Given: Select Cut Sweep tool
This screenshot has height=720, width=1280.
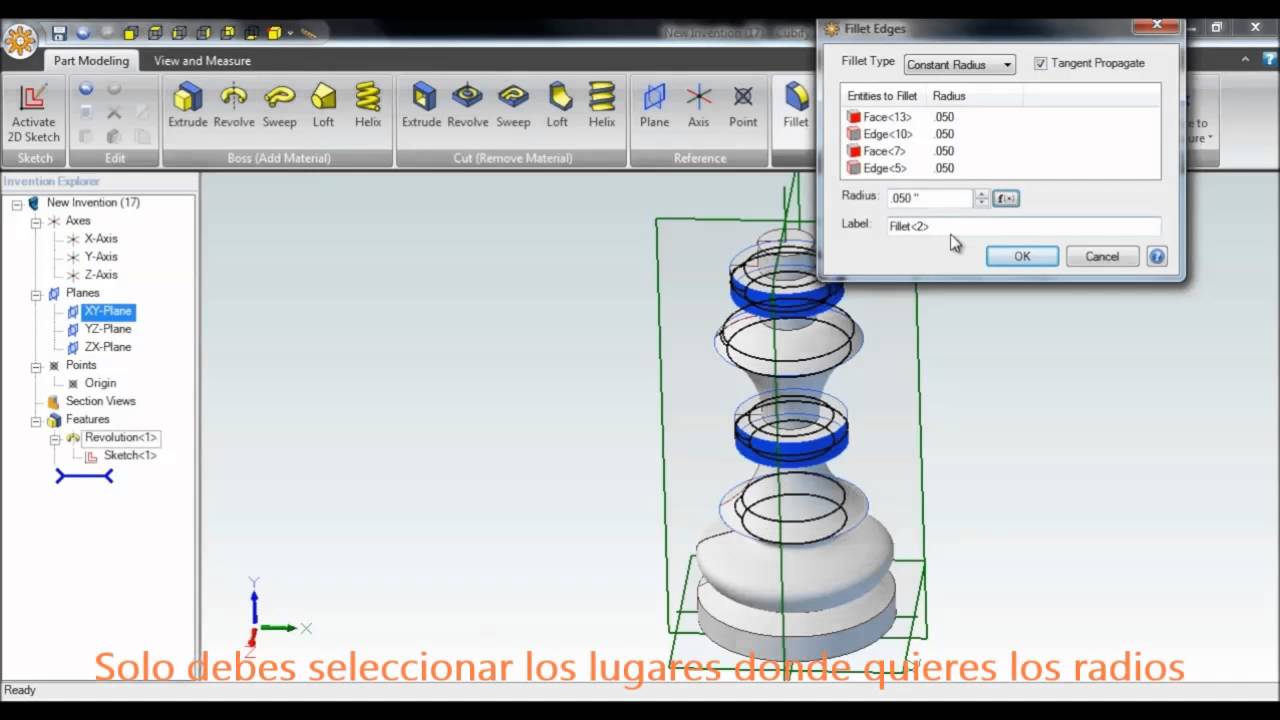Looking at the screenshot, I should point(513,106).
